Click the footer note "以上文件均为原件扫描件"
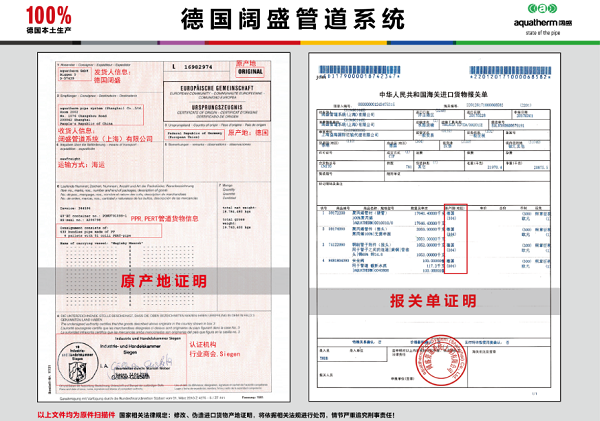Screen dimensions: 600x421 pyautogui.click(x=76, y=415)
